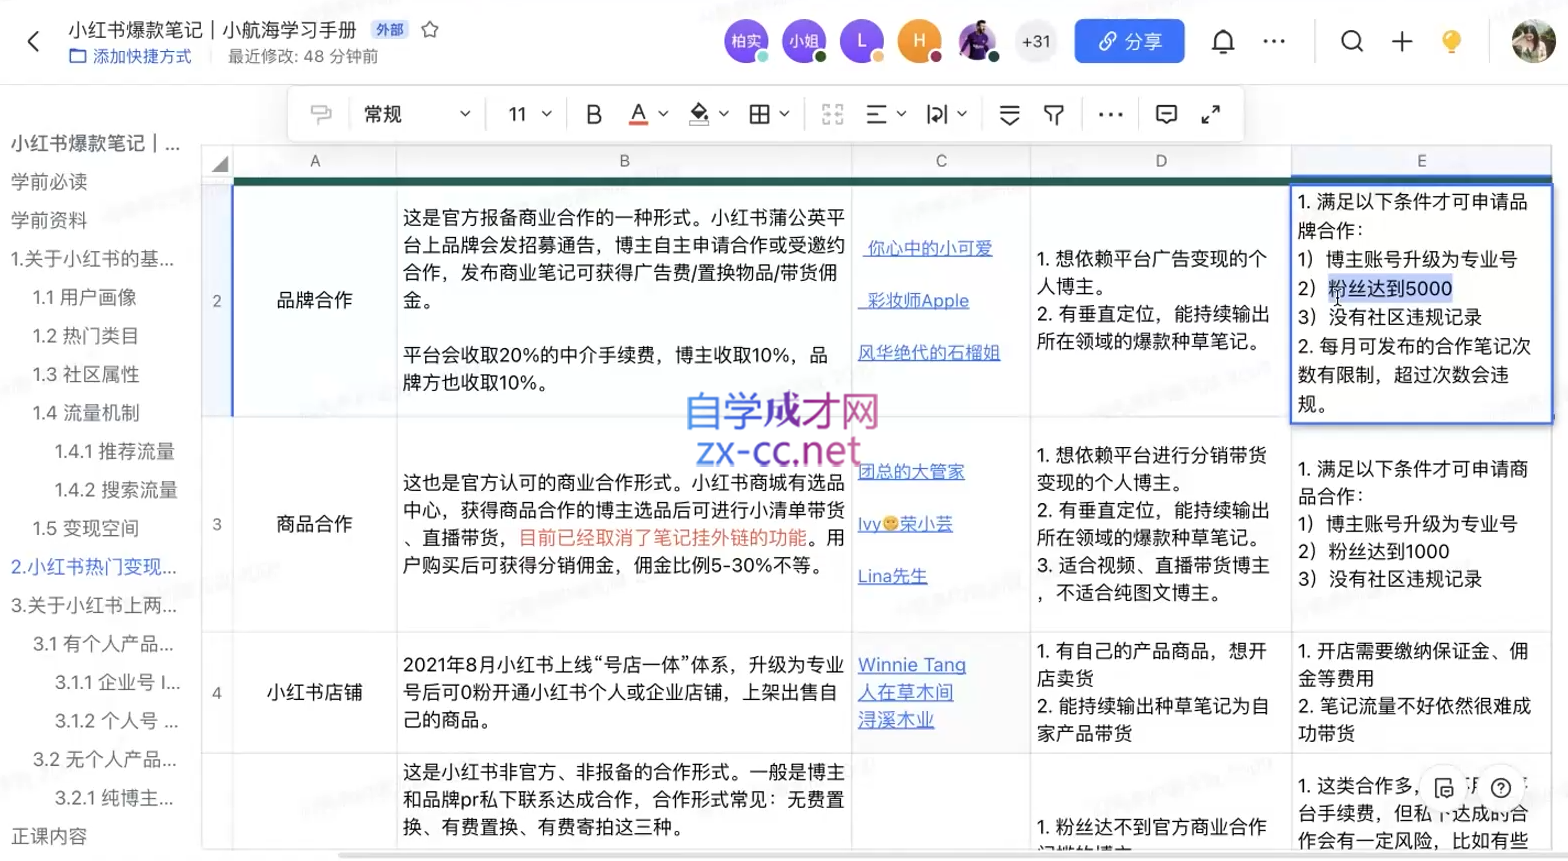Screen dimensions: 1568x861
Task: Click the blue 分享 share button
Action: click(x=1129, y=41)
